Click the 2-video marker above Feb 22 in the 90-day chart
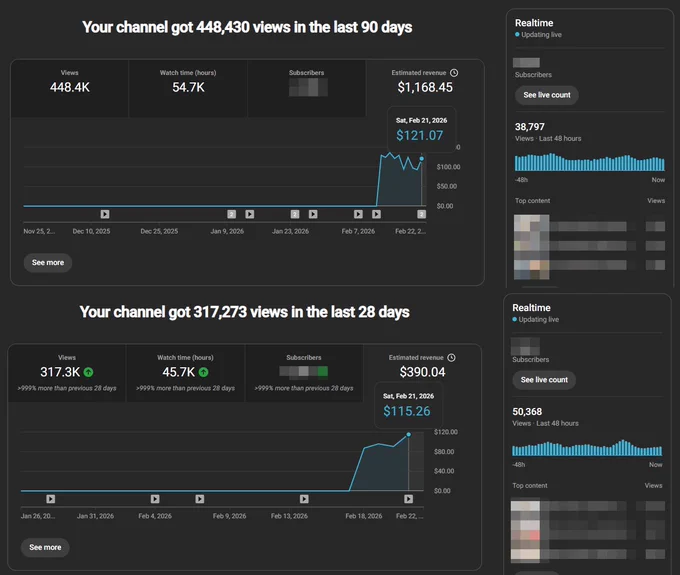Screen dimensions: 680x575 pyautogui.click(x=422, y=214)
